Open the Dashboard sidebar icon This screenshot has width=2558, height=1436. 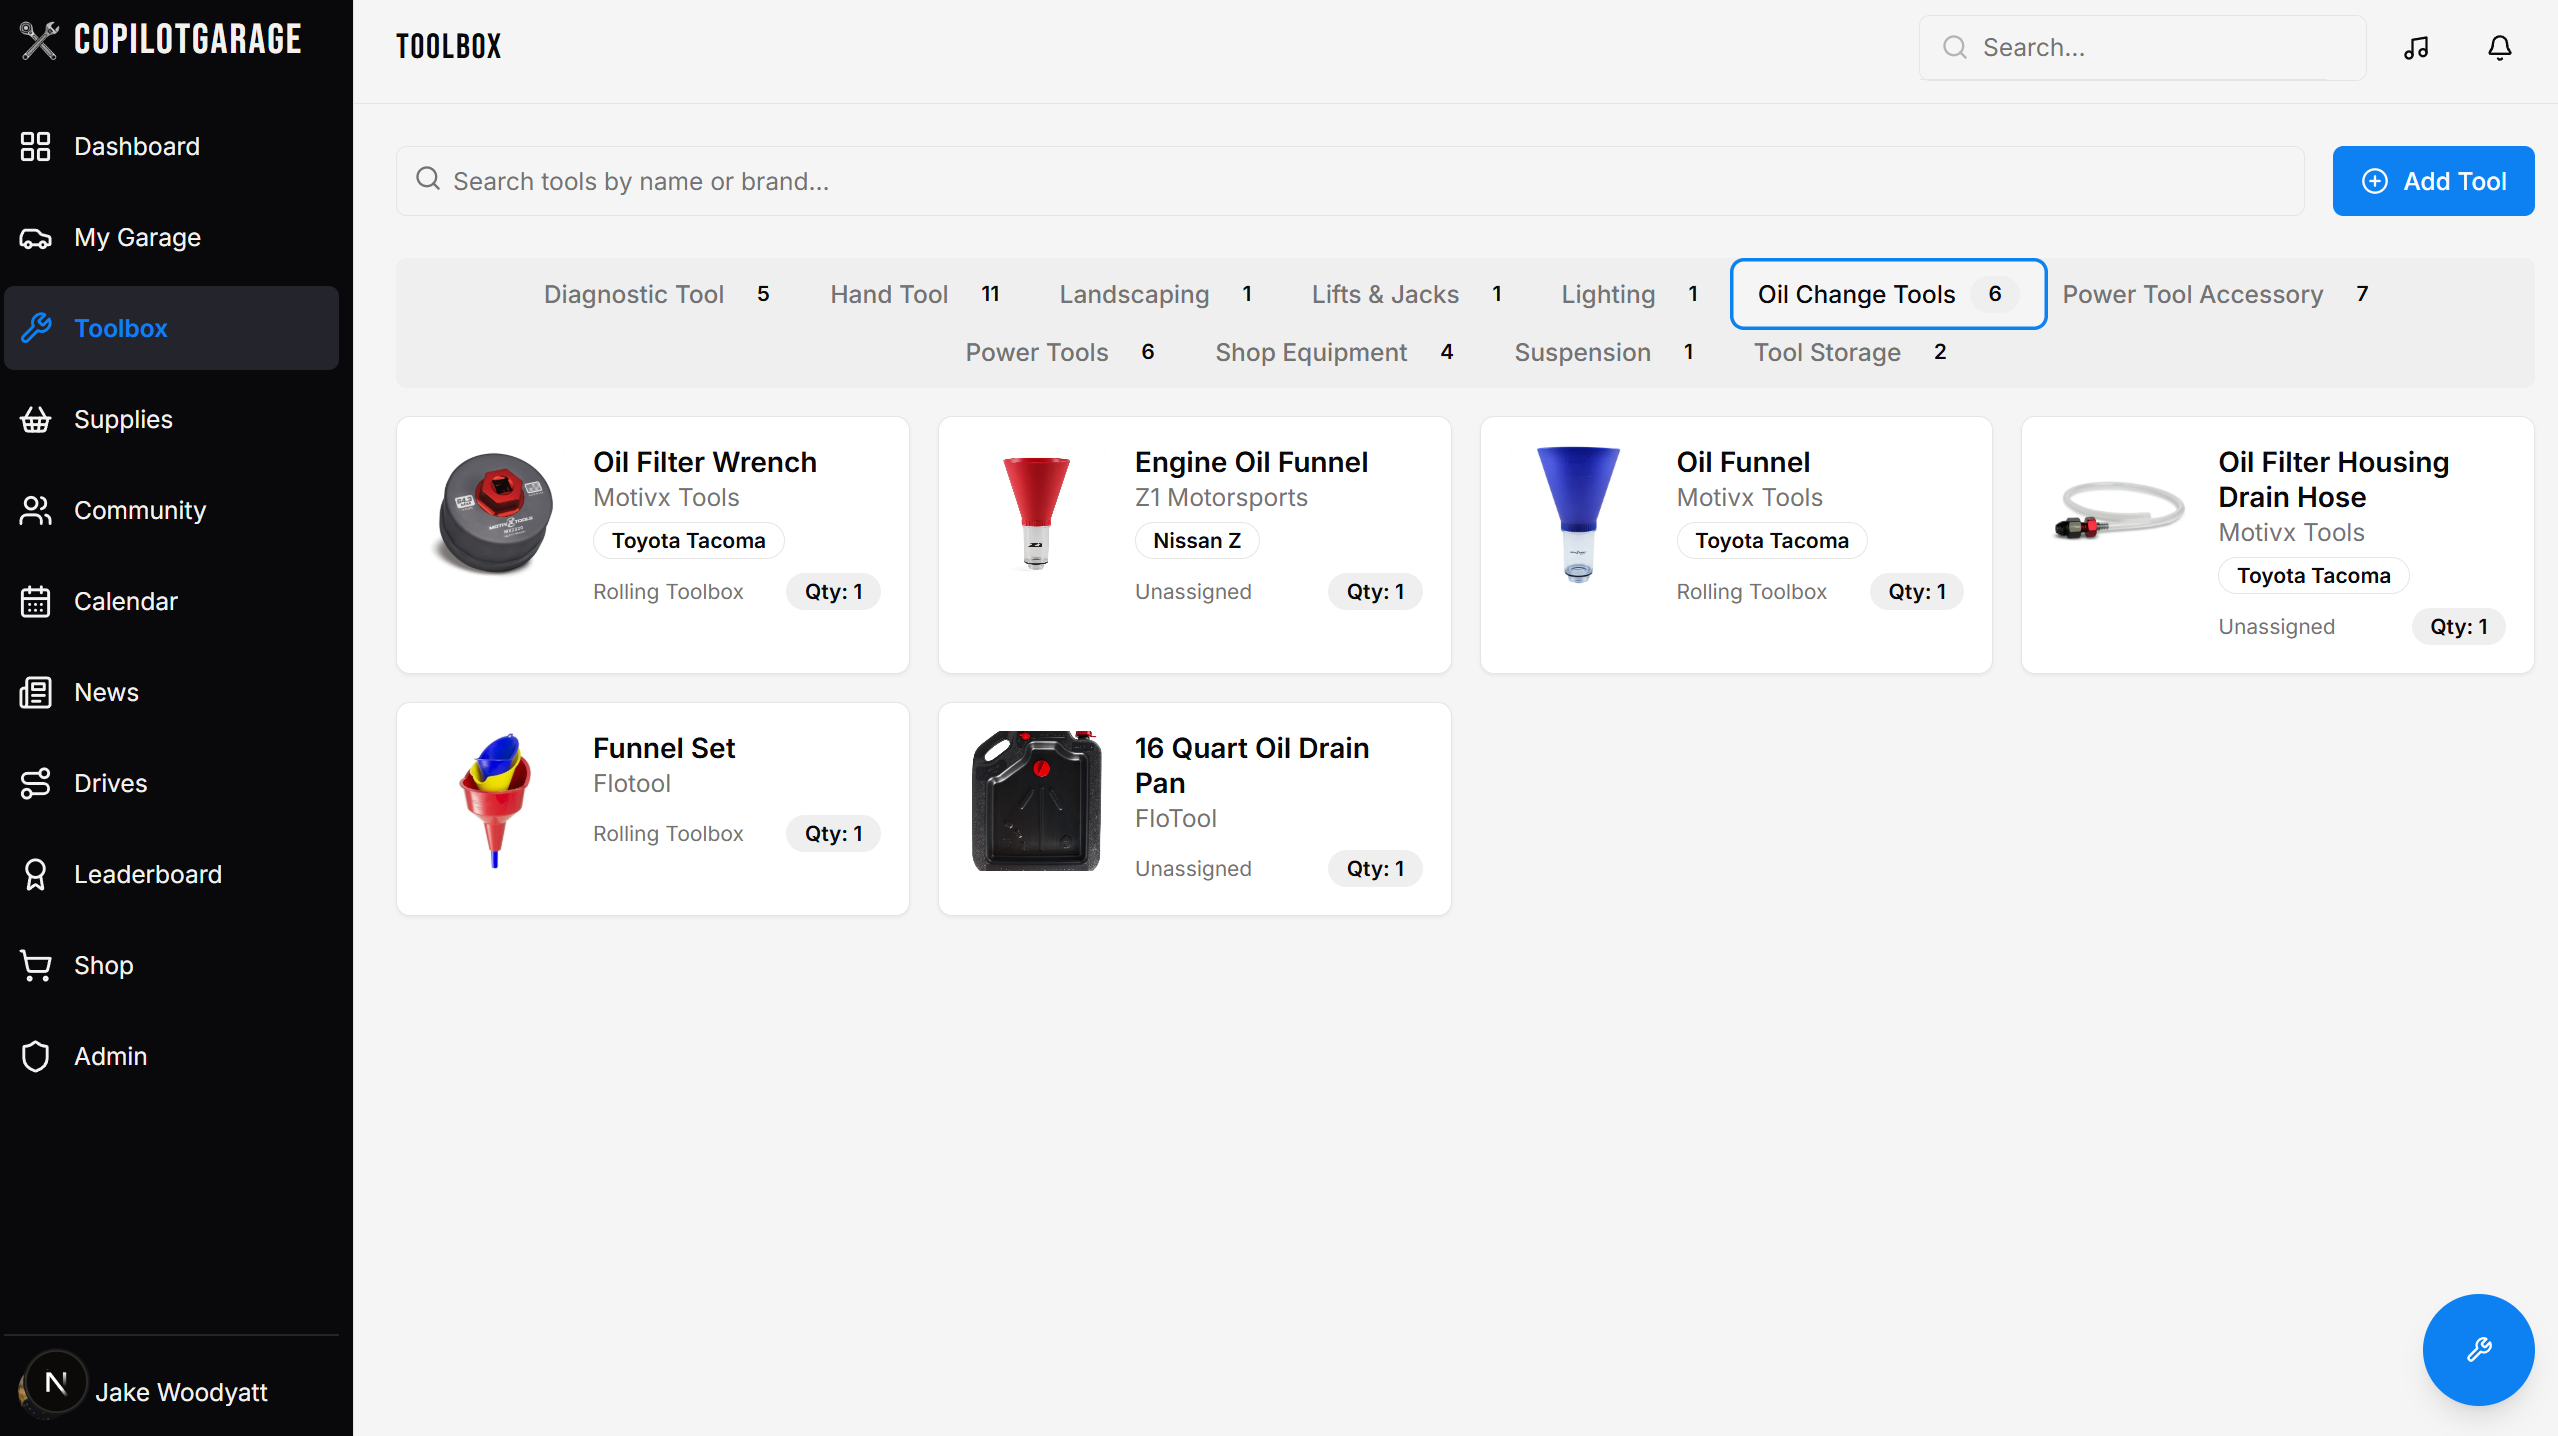[x=36, y=146]
